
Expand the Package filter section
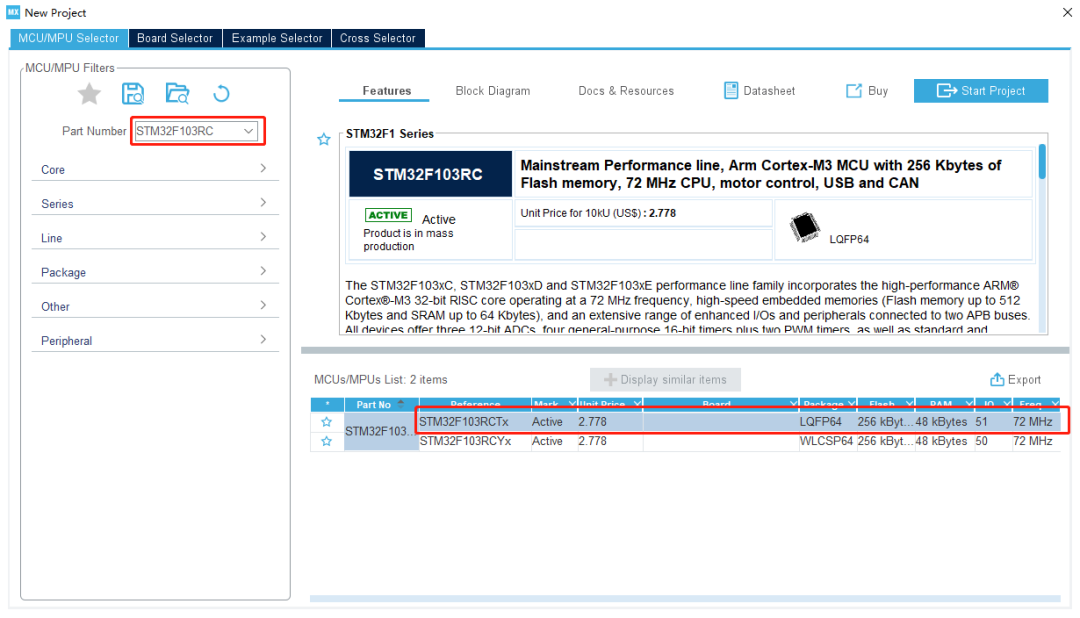(x=155, y=272)
